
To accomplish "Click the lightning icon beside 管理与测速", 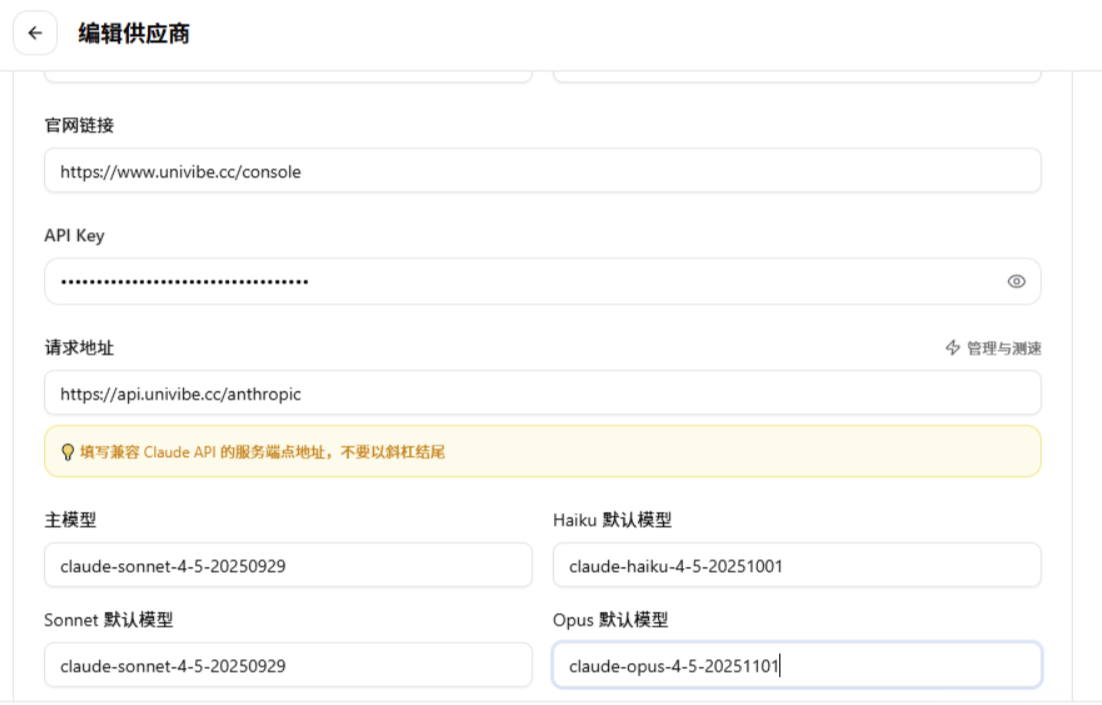I will tap(952, 347).
